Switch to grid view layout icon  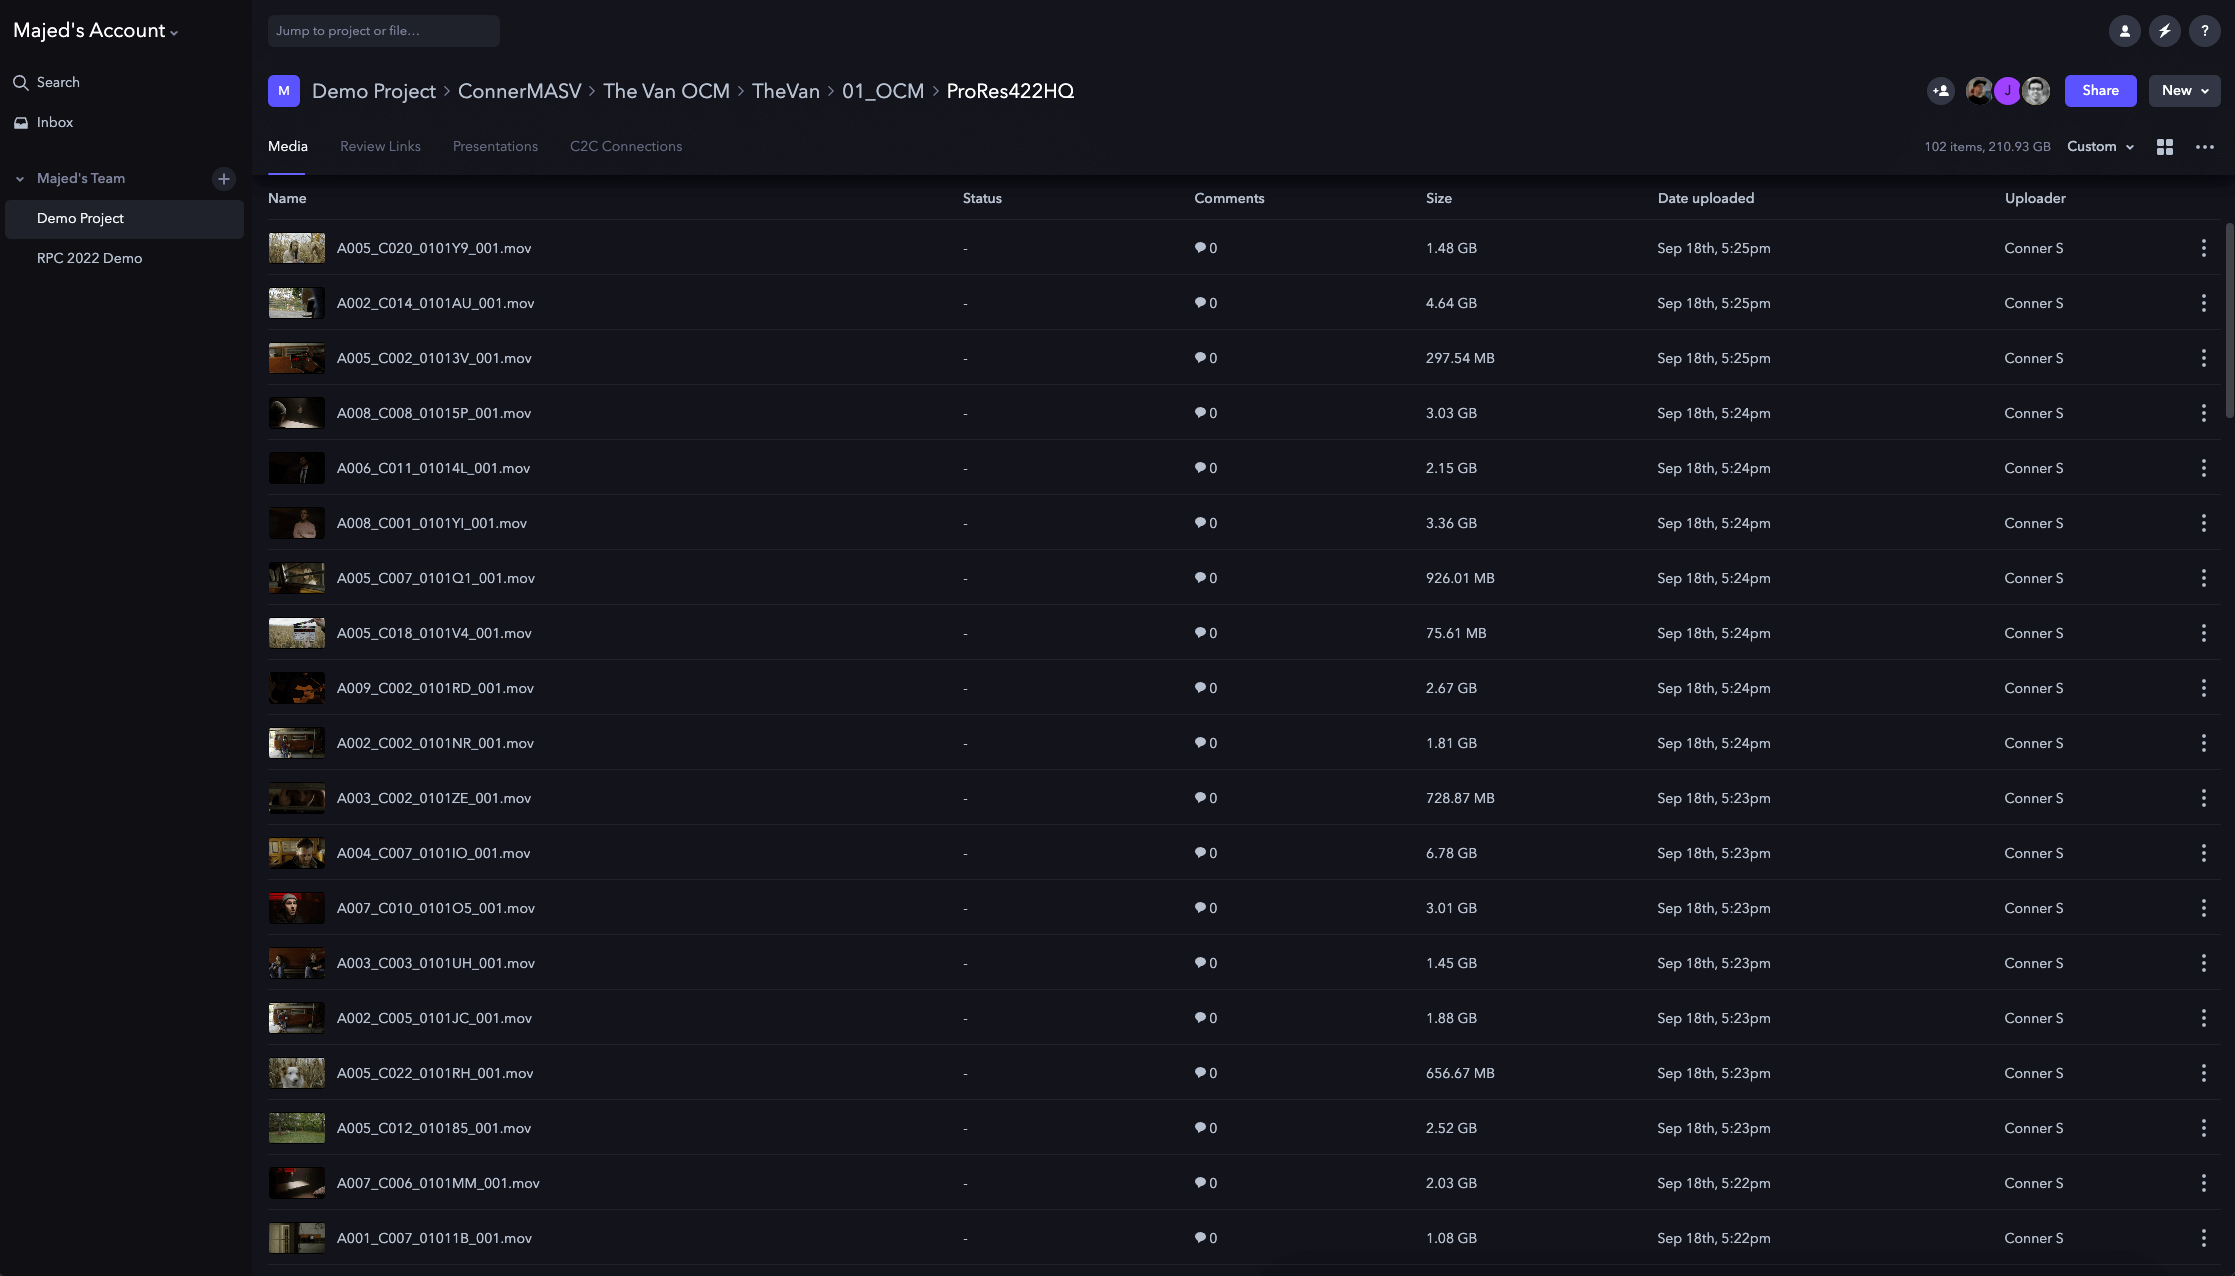[x=2165, y=147]
